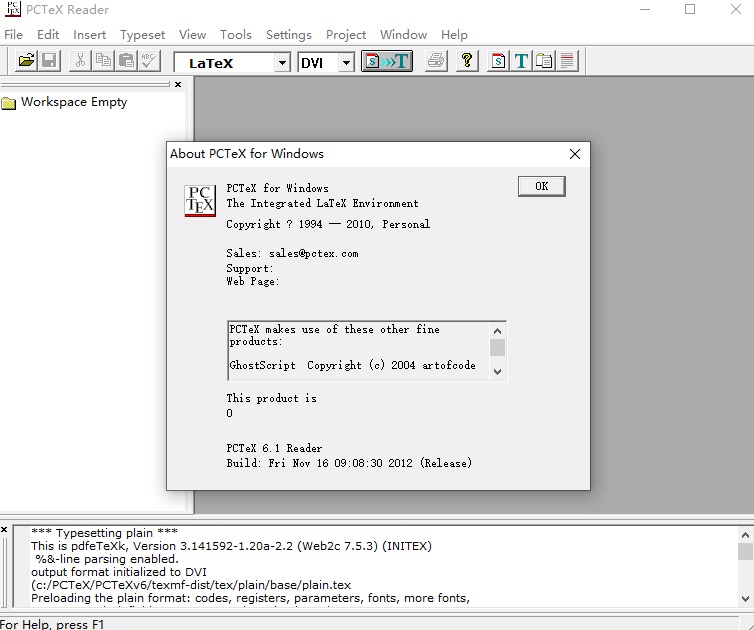Maximize the PCTeX Reader window
Viewport: 754px width, 630px height.
coord(690,9)
